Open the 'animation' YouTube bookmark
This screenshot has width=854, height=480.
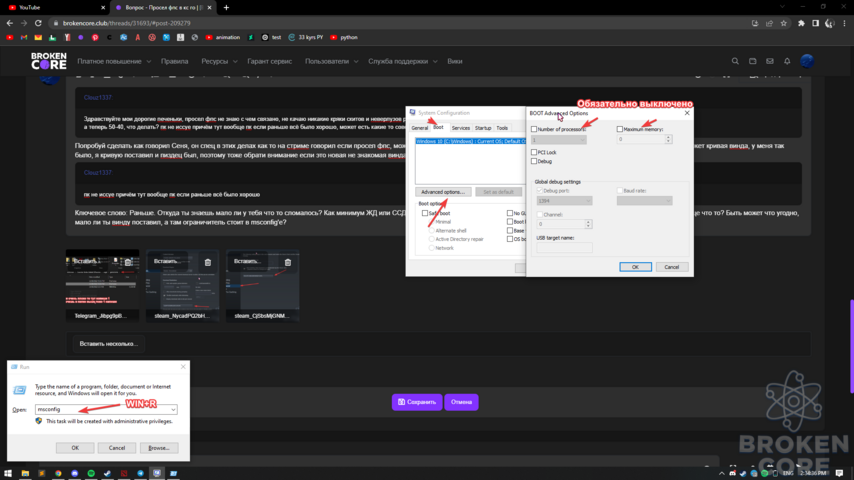(x=223, y=38)
